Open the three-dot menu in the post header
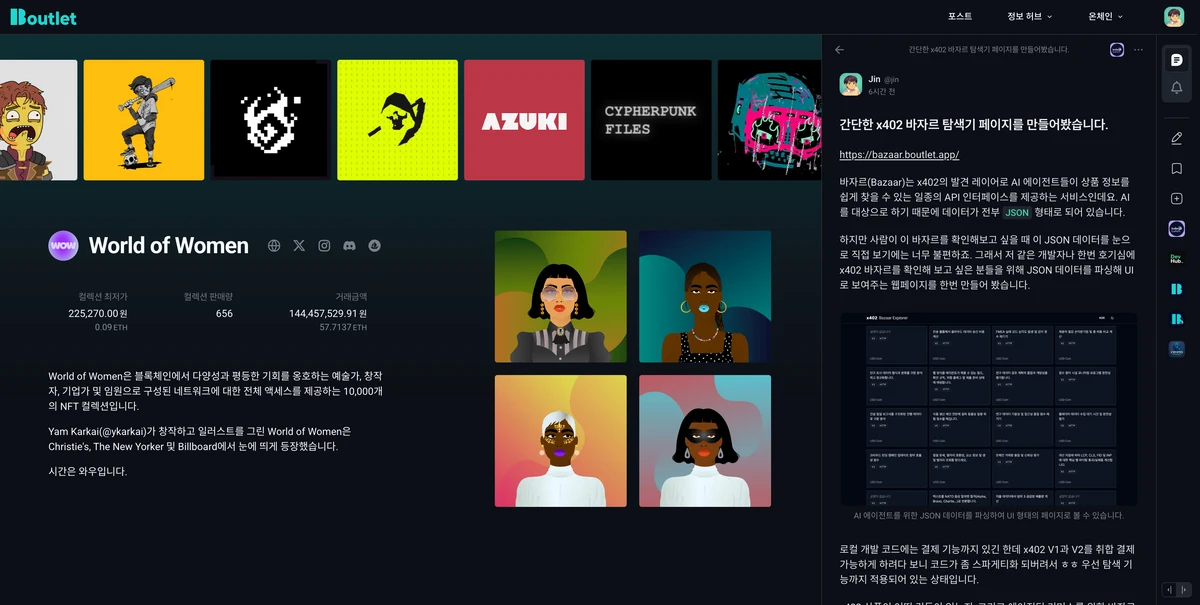The height and width of the screenshot is (605, 1200). [1138, 49]
